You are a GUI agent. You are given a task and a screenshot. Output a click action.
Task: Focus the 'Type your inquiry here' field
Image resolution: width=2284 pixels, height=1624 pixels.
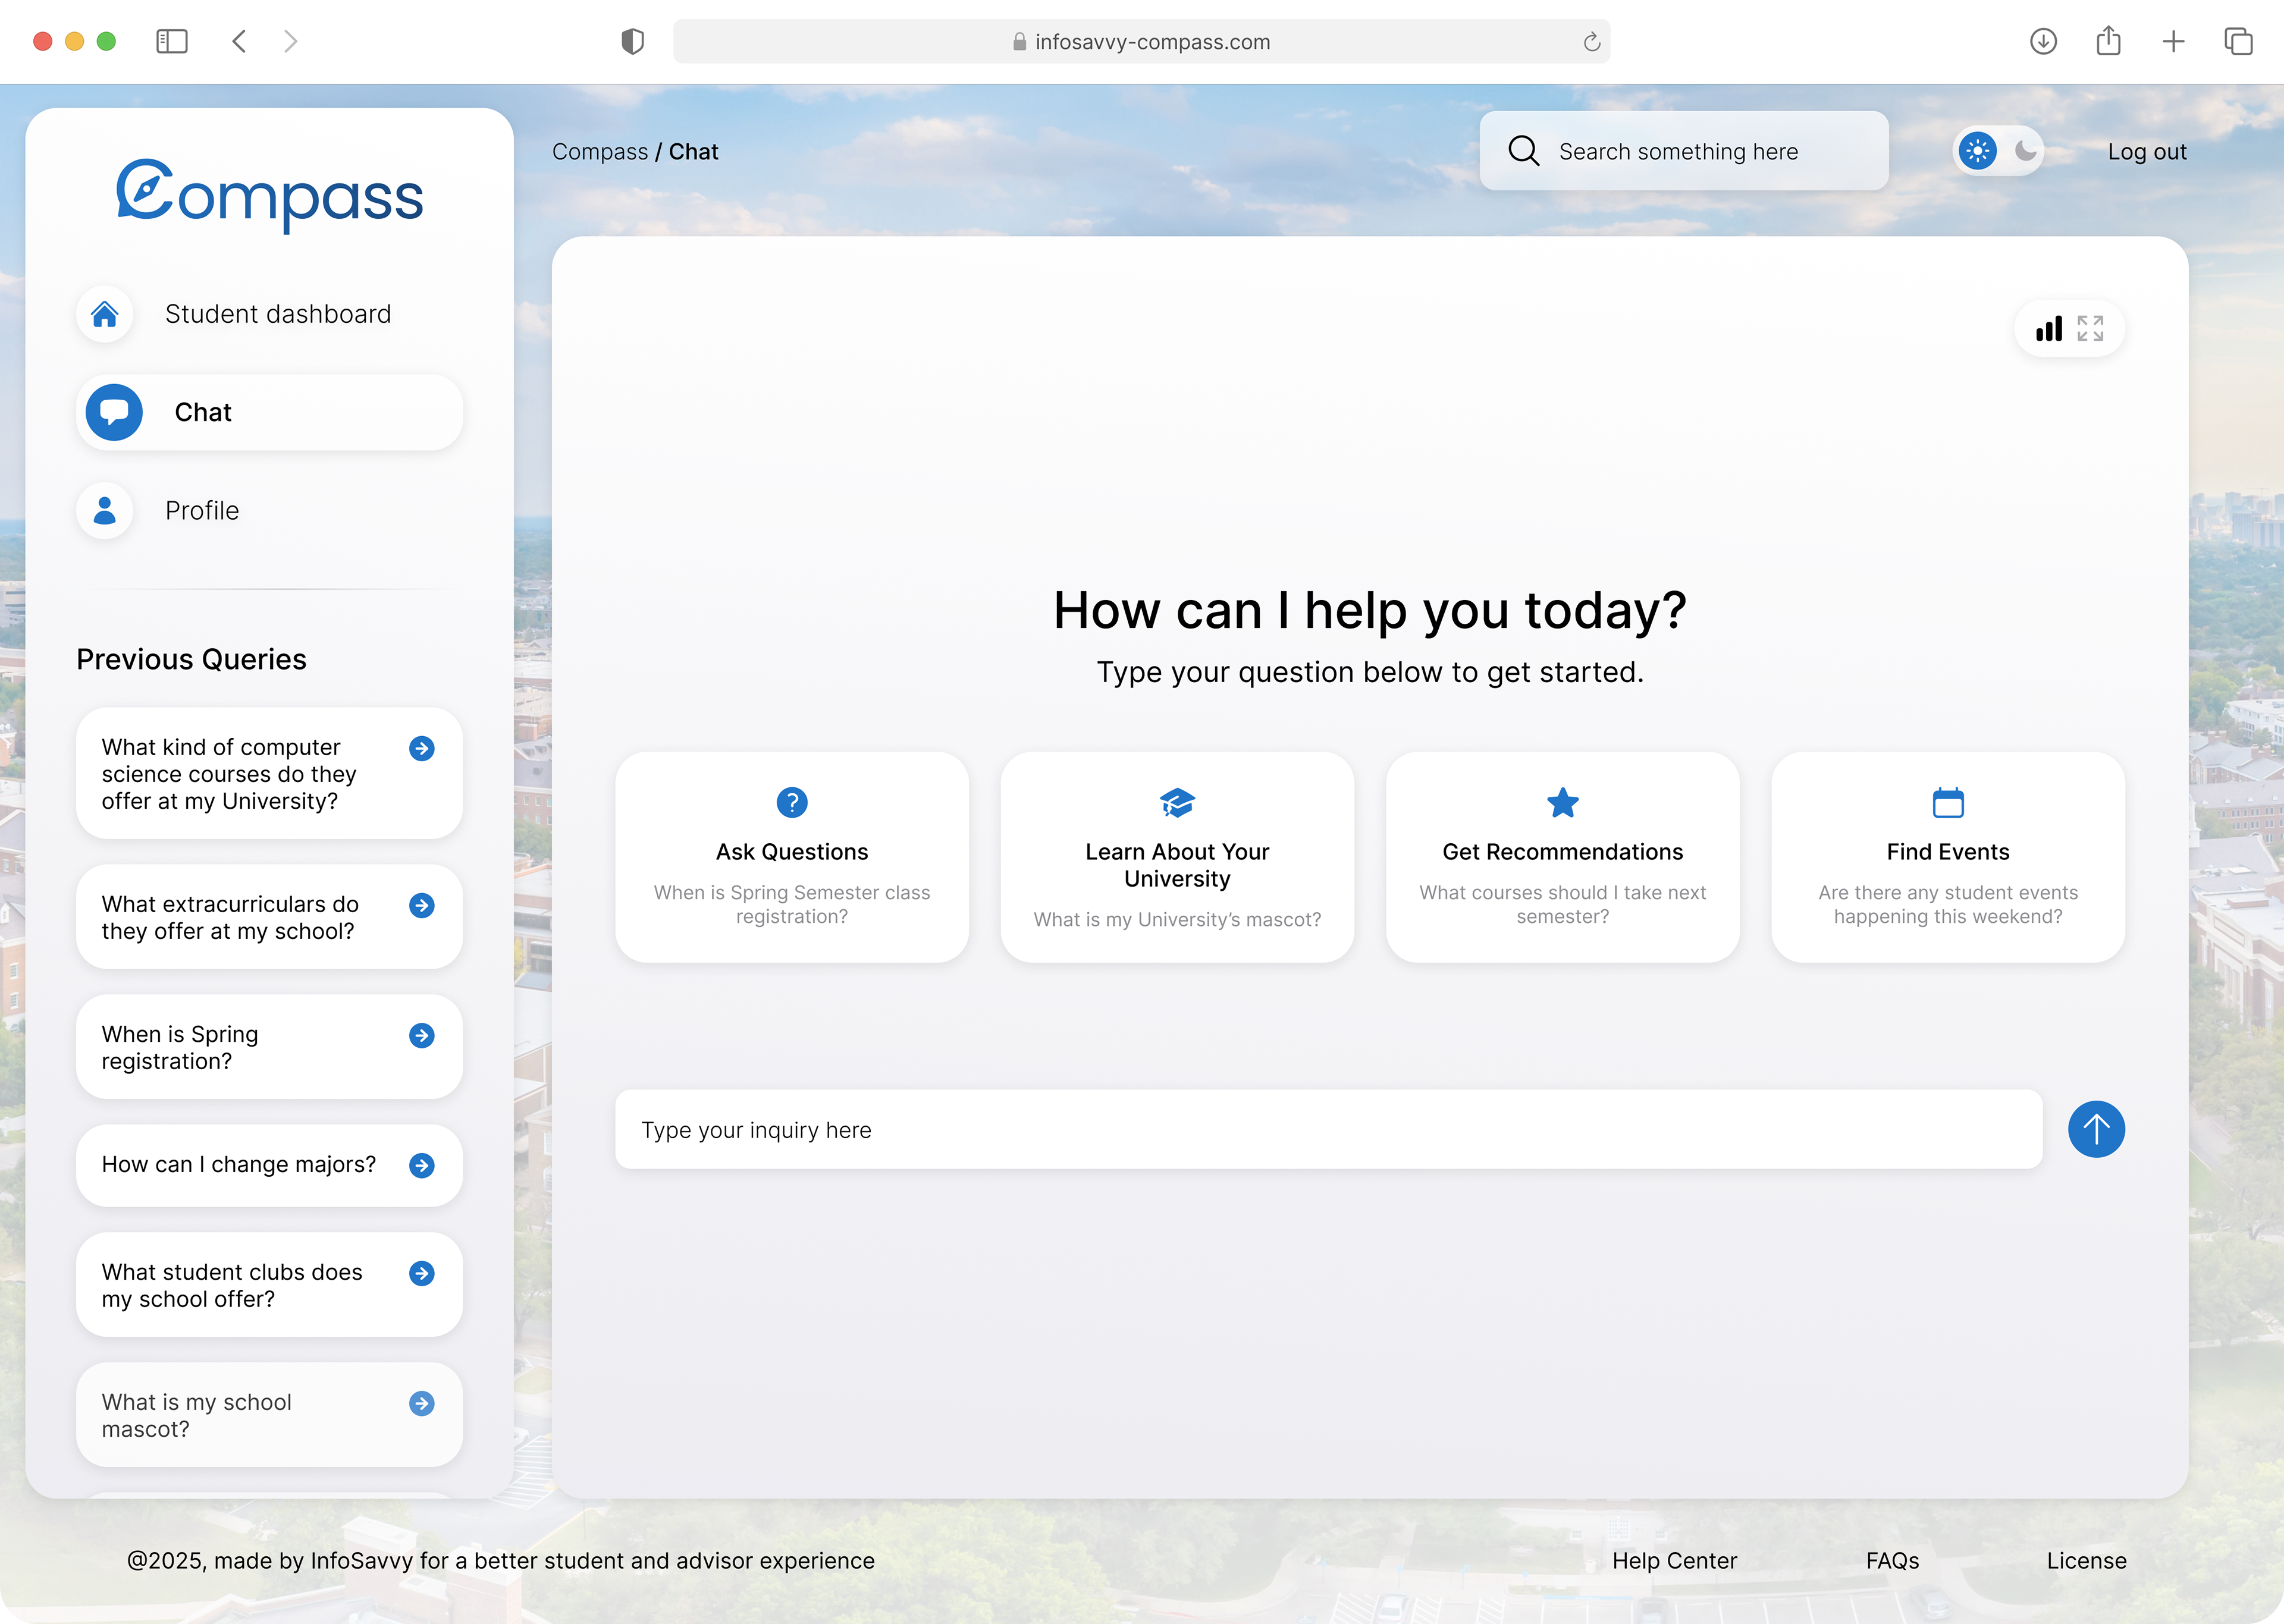click(1329, 1129)
